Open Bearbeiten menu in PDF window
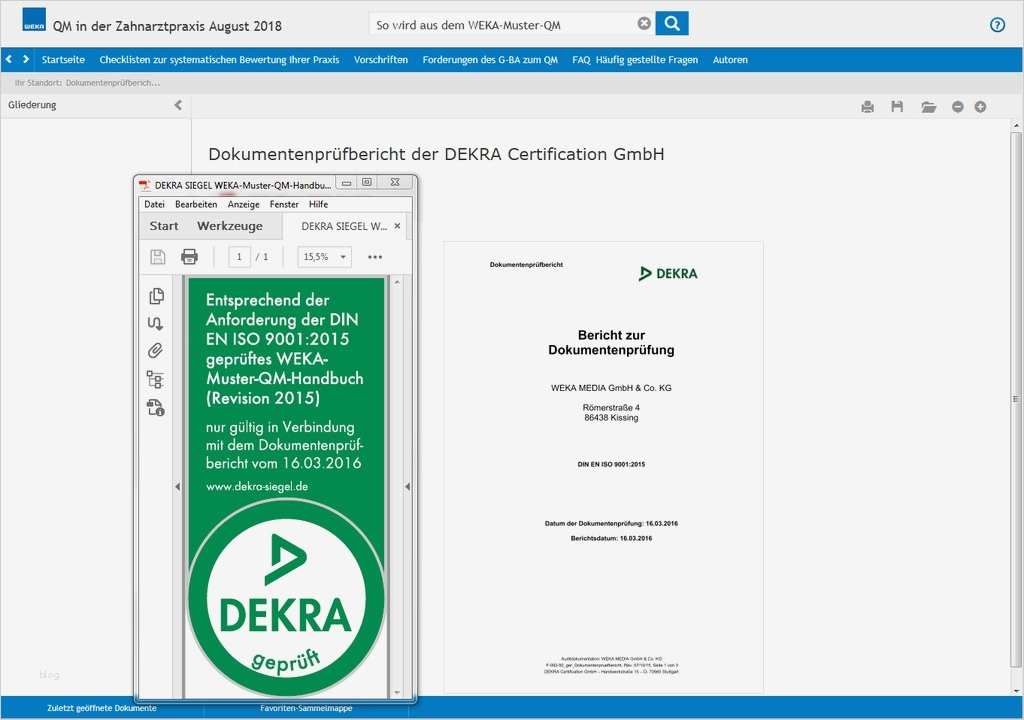 (196, 205)
